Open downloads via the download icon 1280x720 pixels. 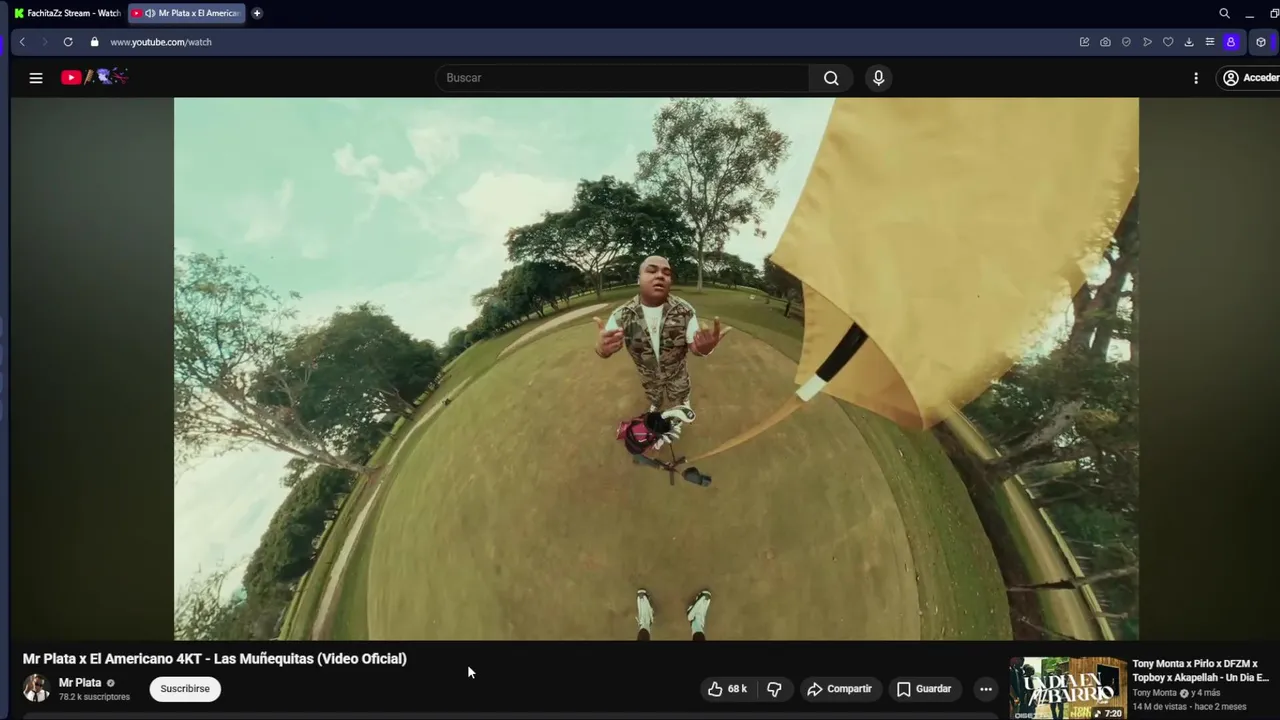pos(1189,42)
